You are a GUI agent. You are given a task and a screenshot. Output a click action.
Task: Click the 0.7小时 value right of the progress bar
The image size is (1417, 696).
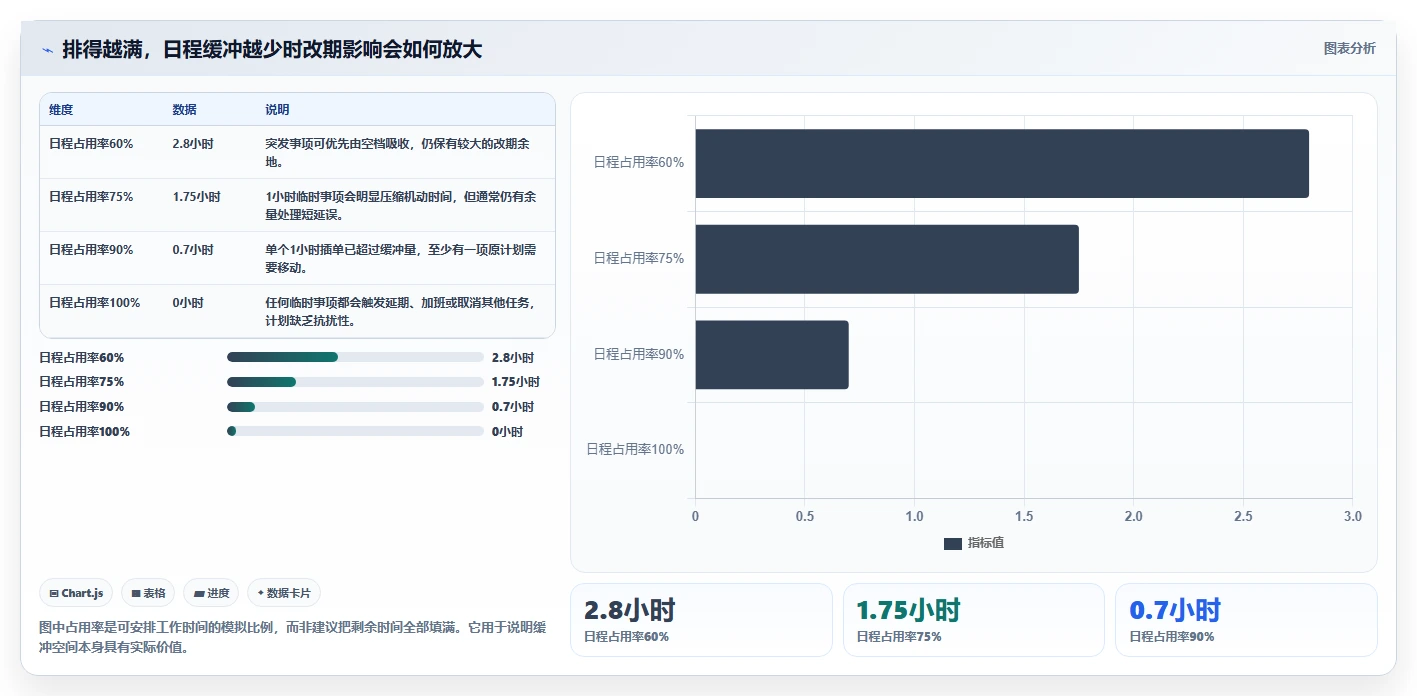(513, 407)
